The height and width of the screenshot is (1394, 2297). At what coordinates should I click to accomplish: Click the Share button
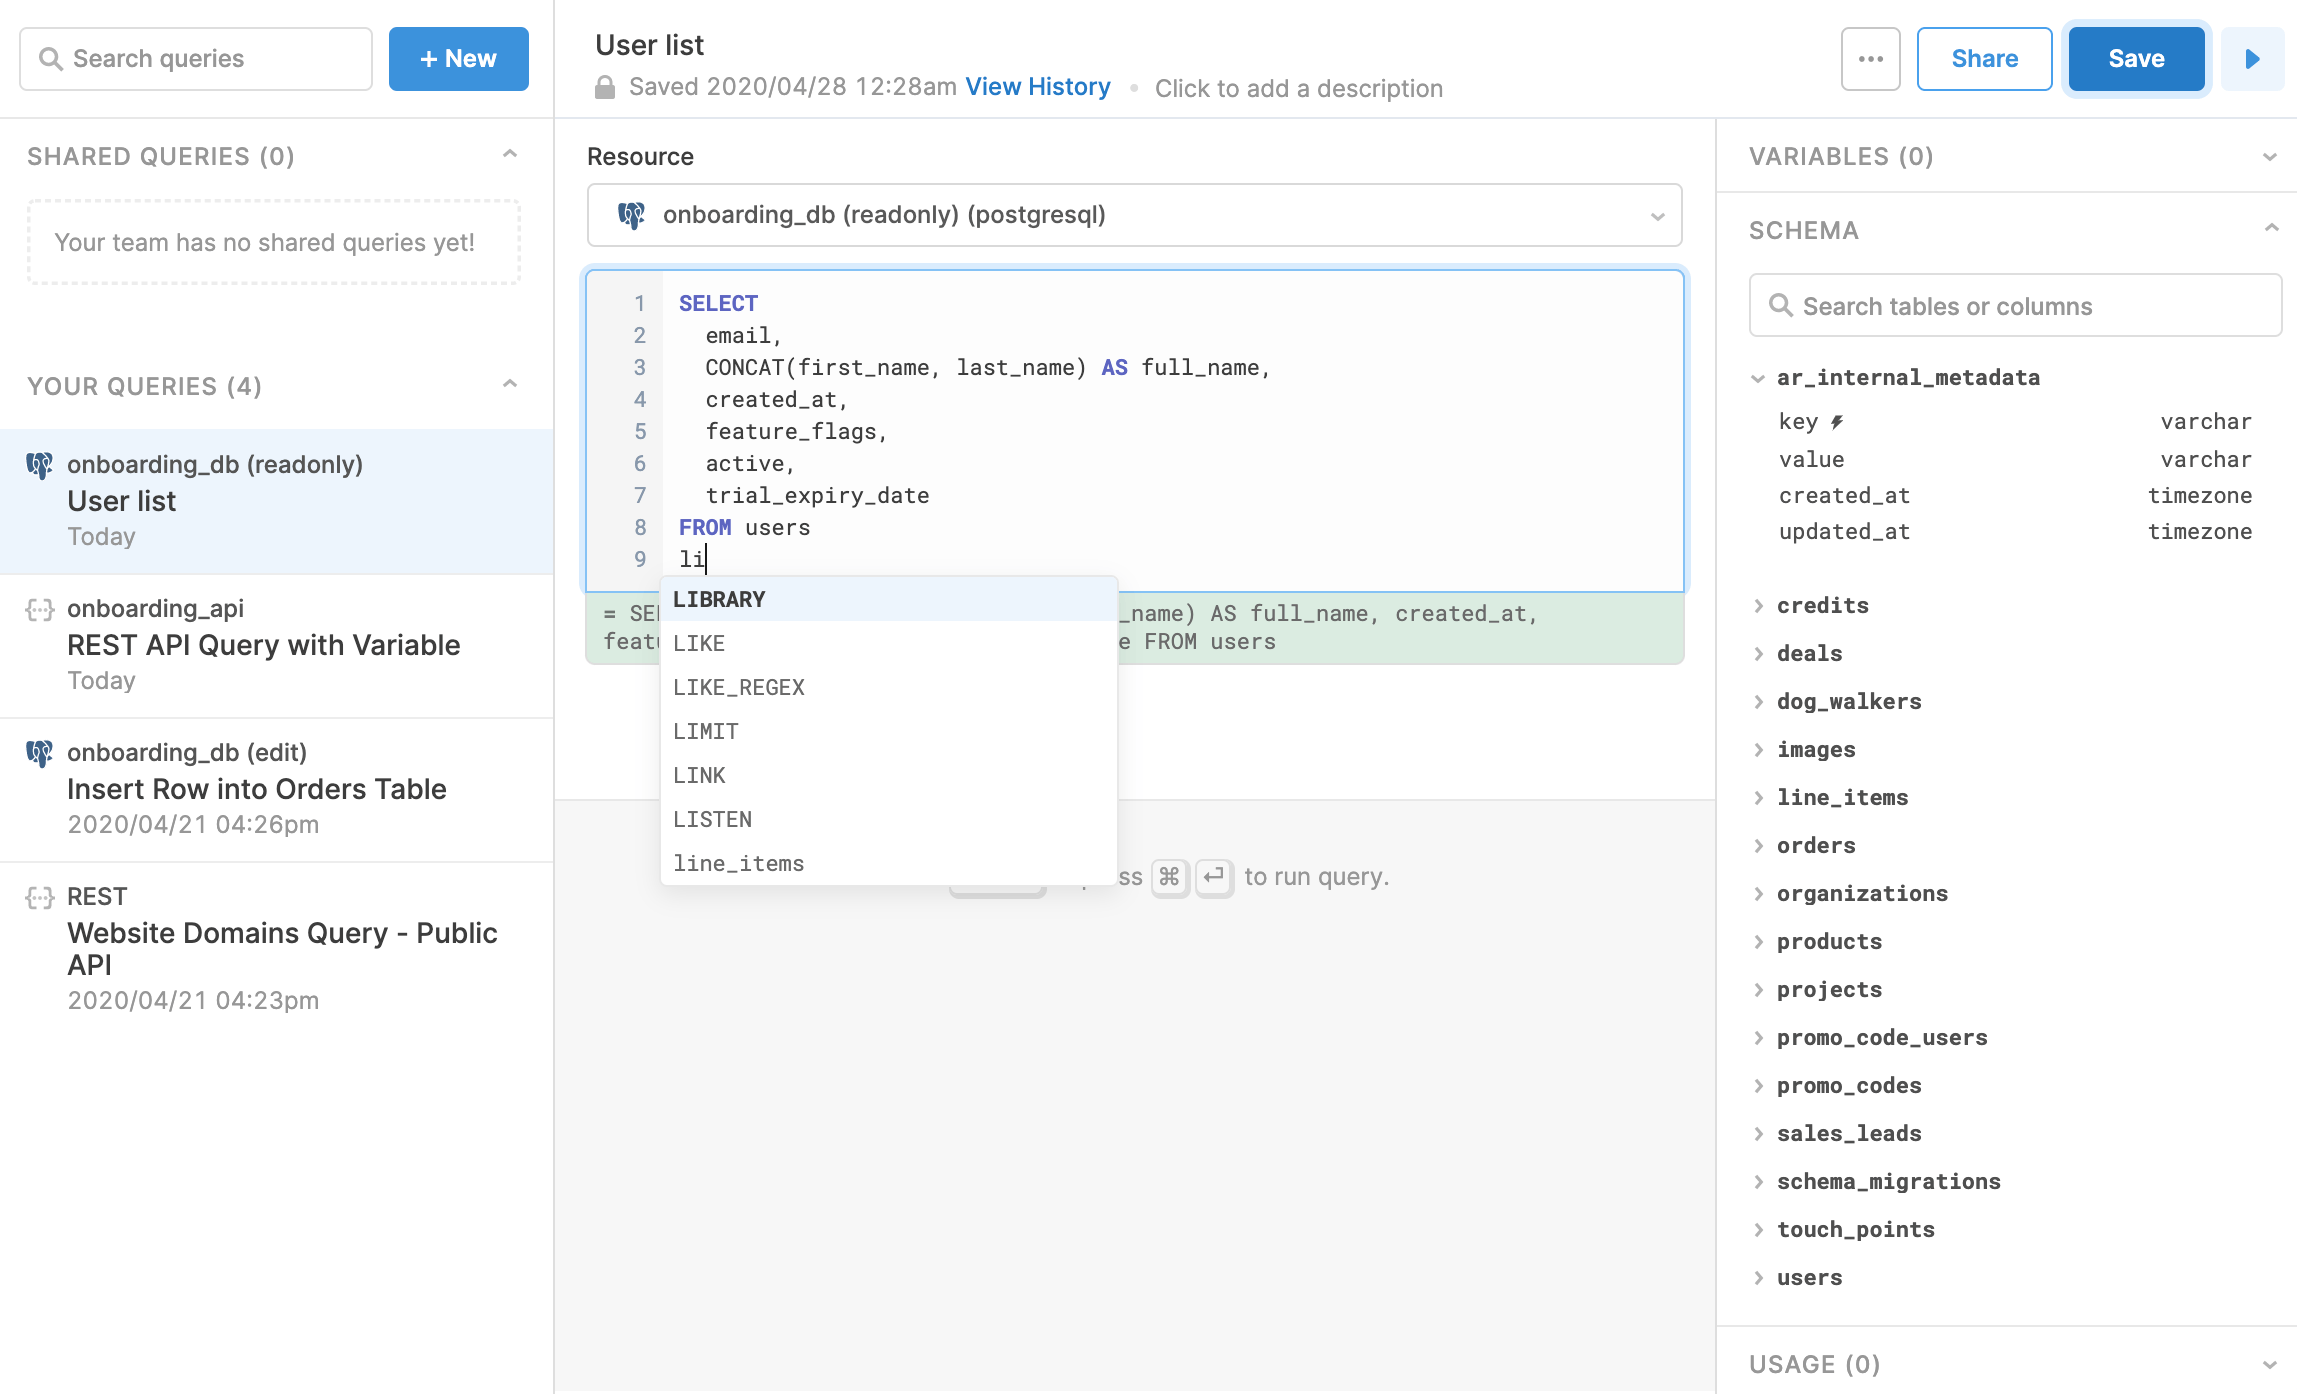click(1983, 58)
